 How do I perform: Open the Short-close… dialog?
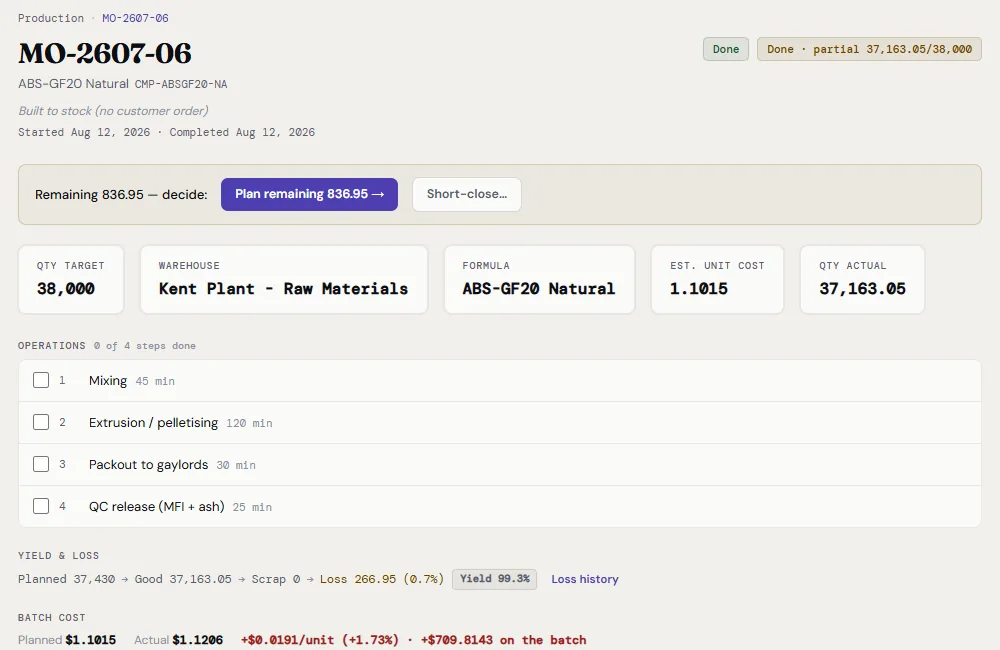[467, 194]
